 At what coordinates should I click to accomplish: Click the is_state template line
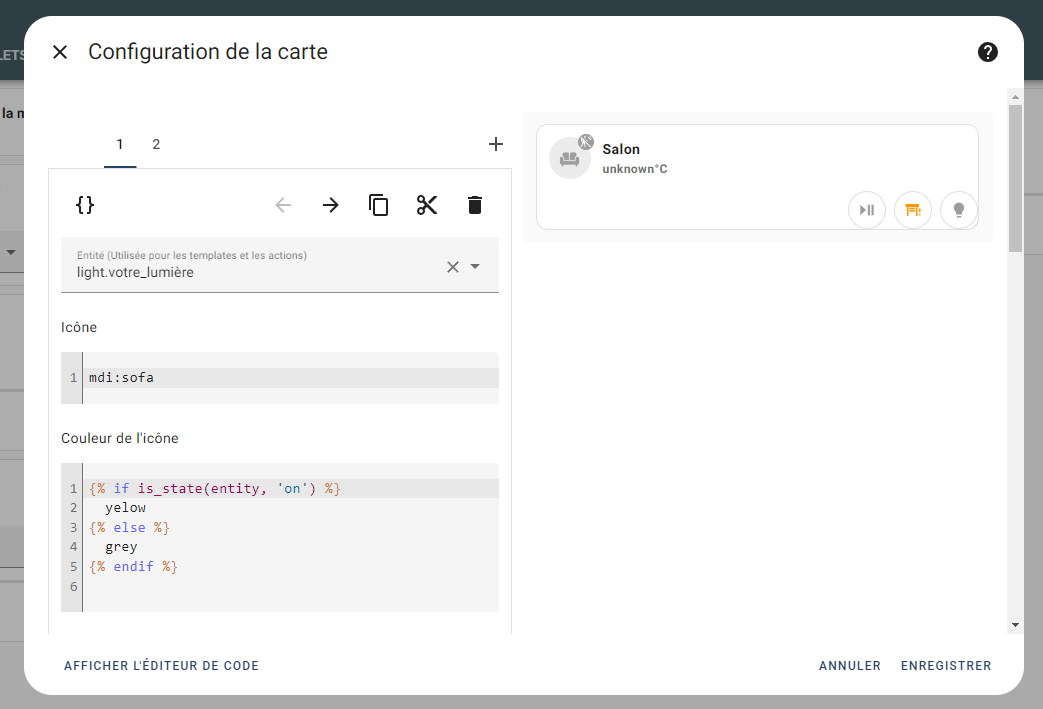tap(291, 488)
